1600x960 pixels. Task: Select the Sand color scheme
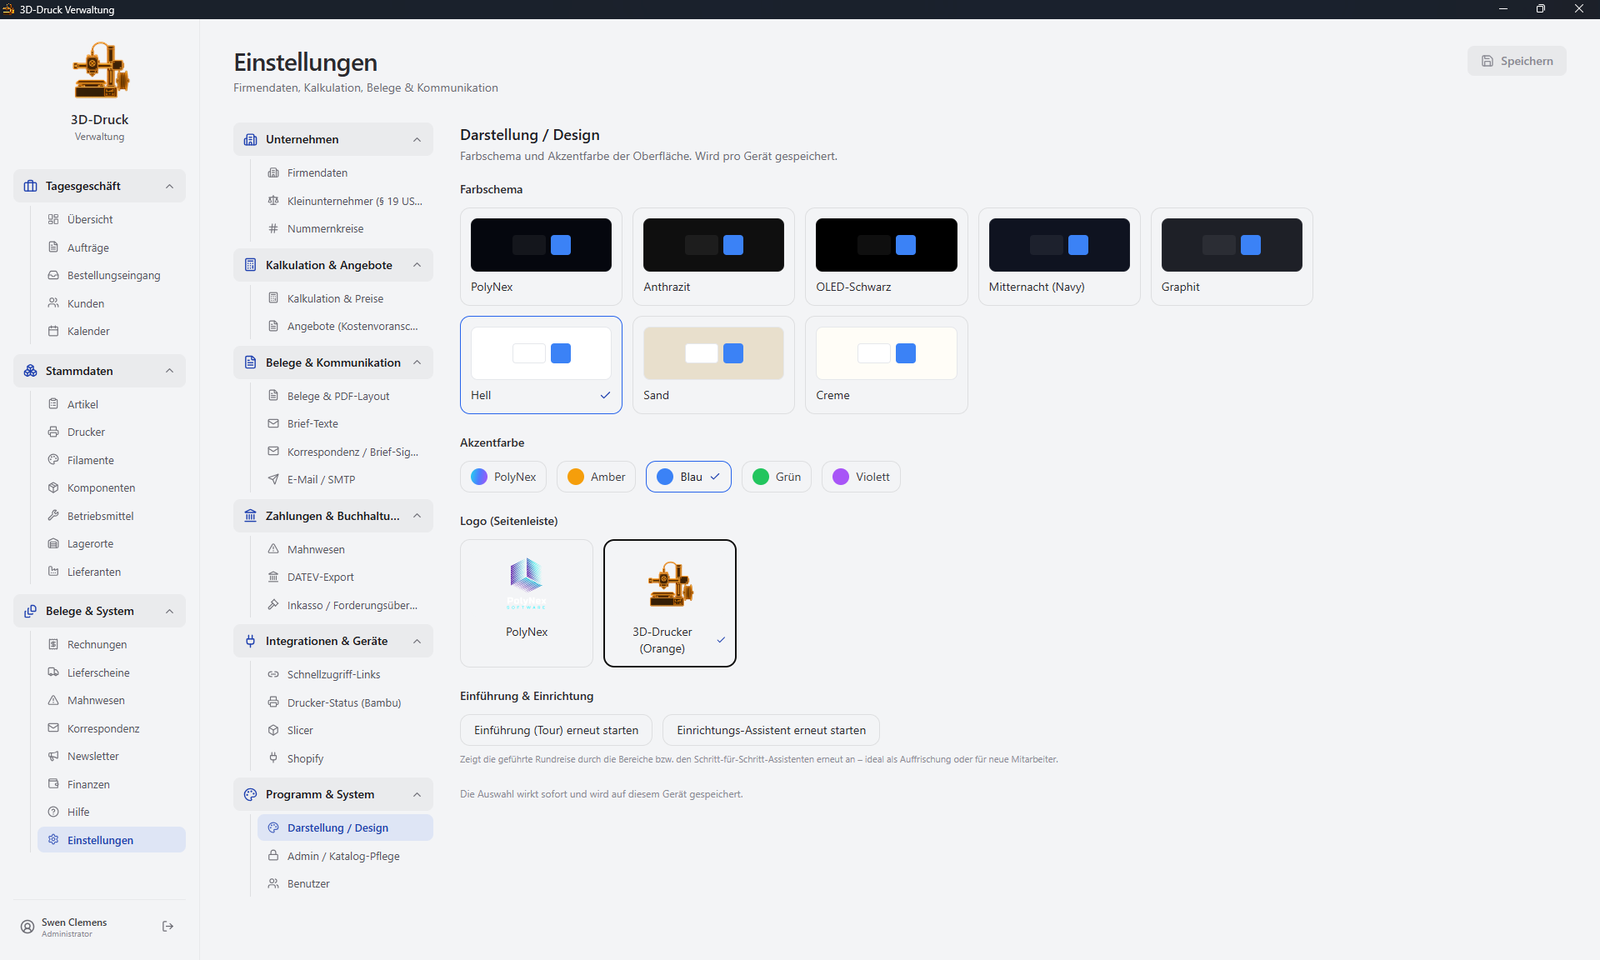click(x=714, y=365)
